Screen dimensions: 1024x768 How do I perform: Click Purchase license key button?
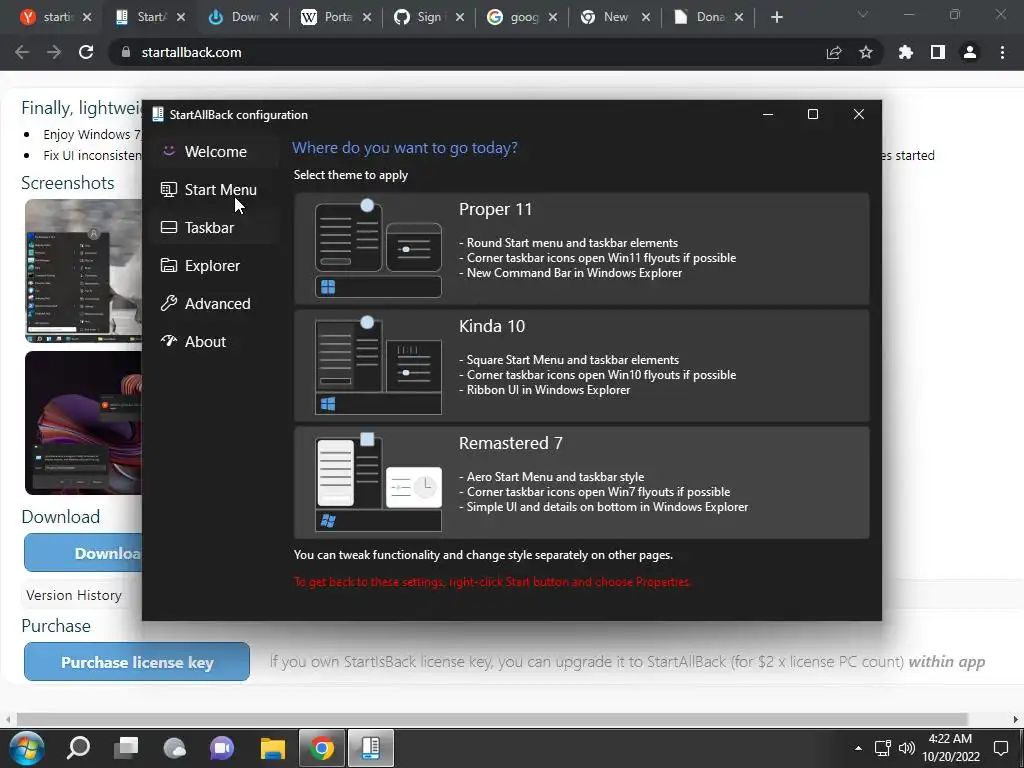click(x=137, y=662)
